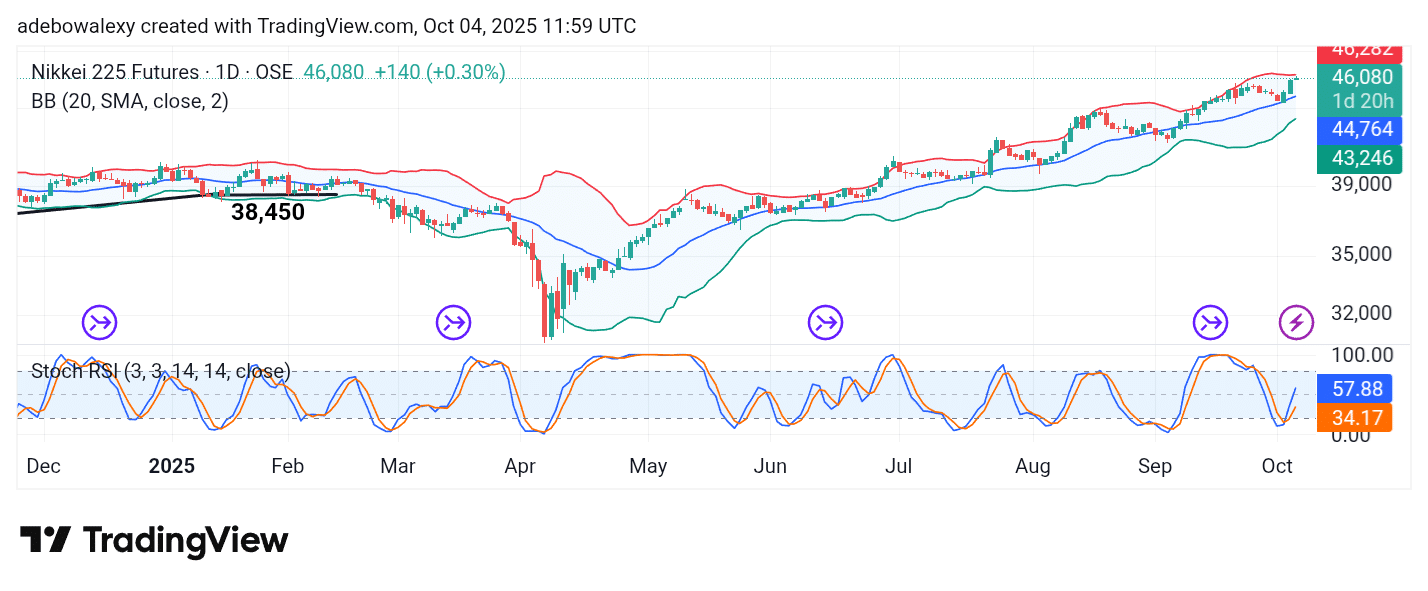Click the green 46,080 current price label
Image resolution: width=1428 pixels, height=591 pixels.
(1360, 77)
